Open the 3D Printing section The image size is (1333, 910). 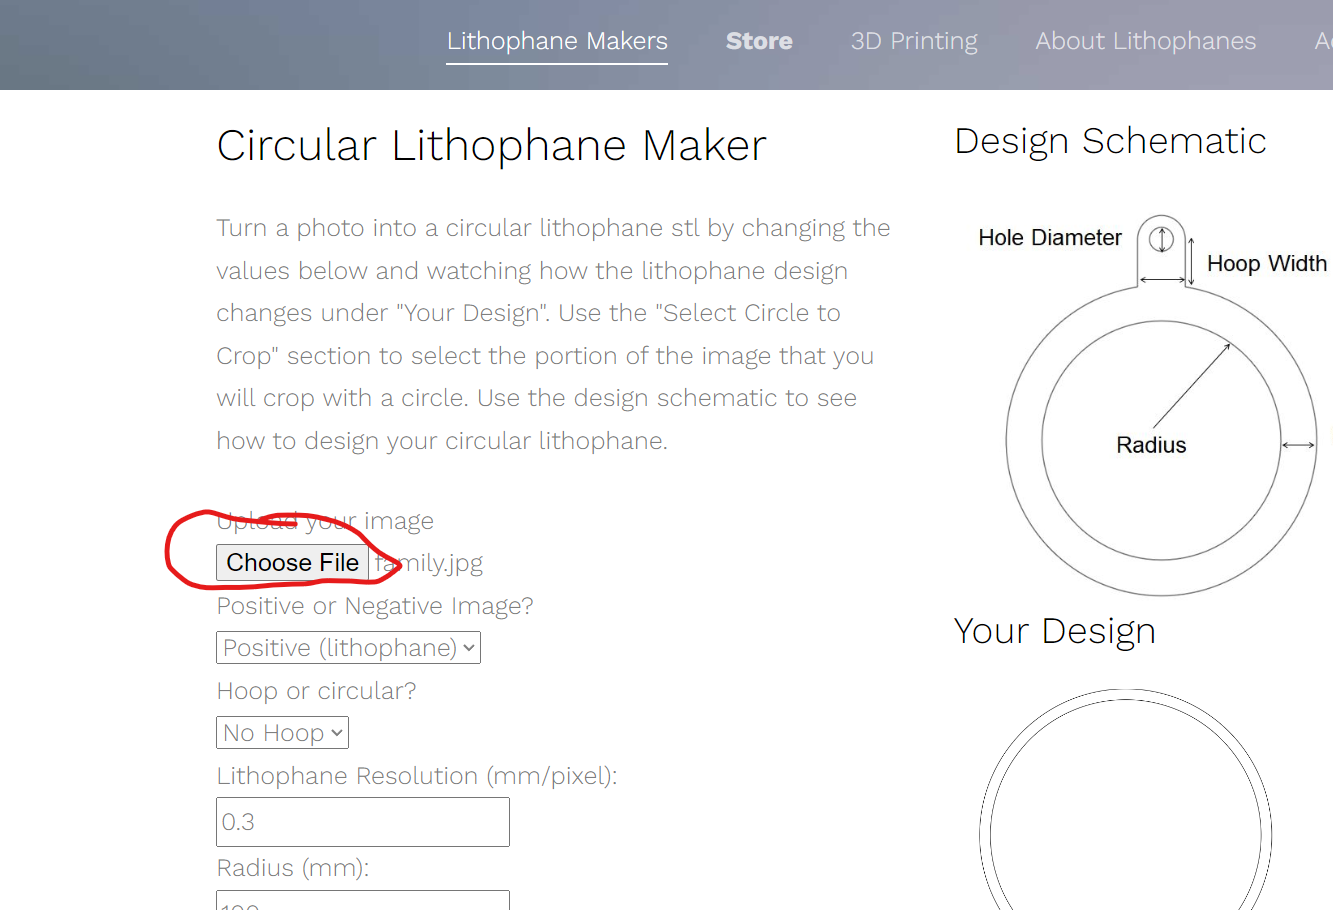(913, 41)
